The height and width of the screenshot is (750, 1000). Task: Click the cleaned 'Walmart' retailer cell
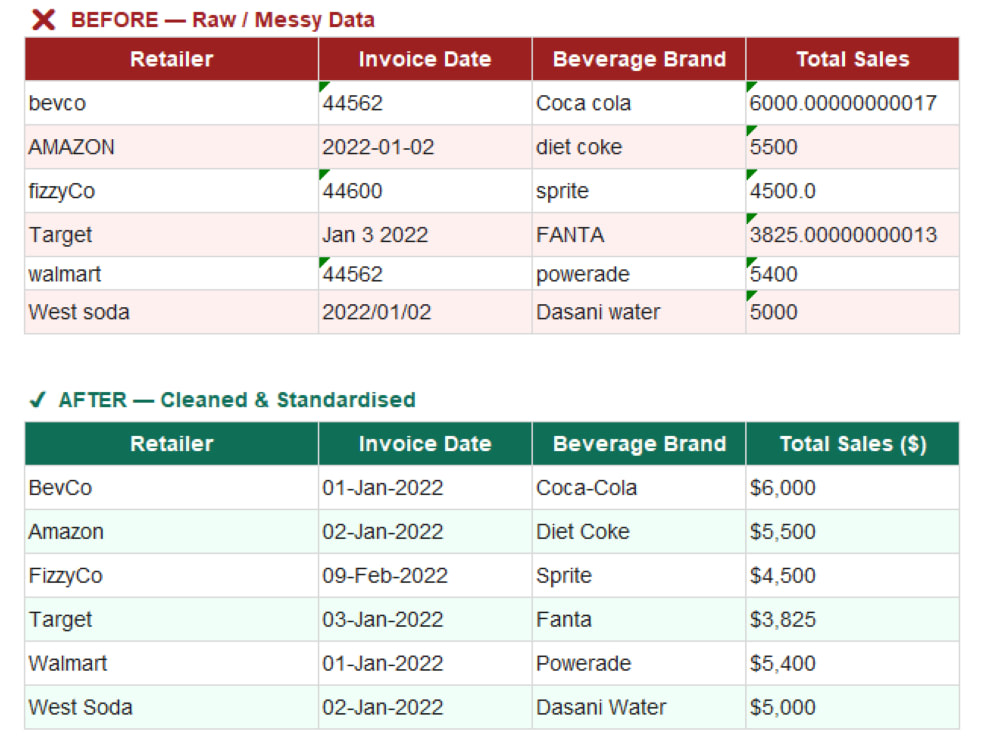(172, 664)
